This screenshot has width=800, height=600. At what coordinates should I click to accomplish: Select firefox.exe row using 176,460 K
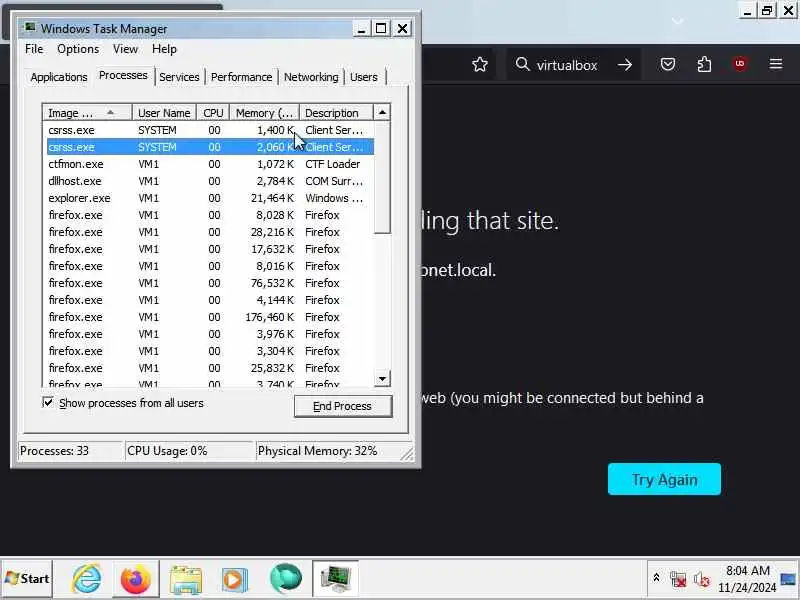(210, 317)
